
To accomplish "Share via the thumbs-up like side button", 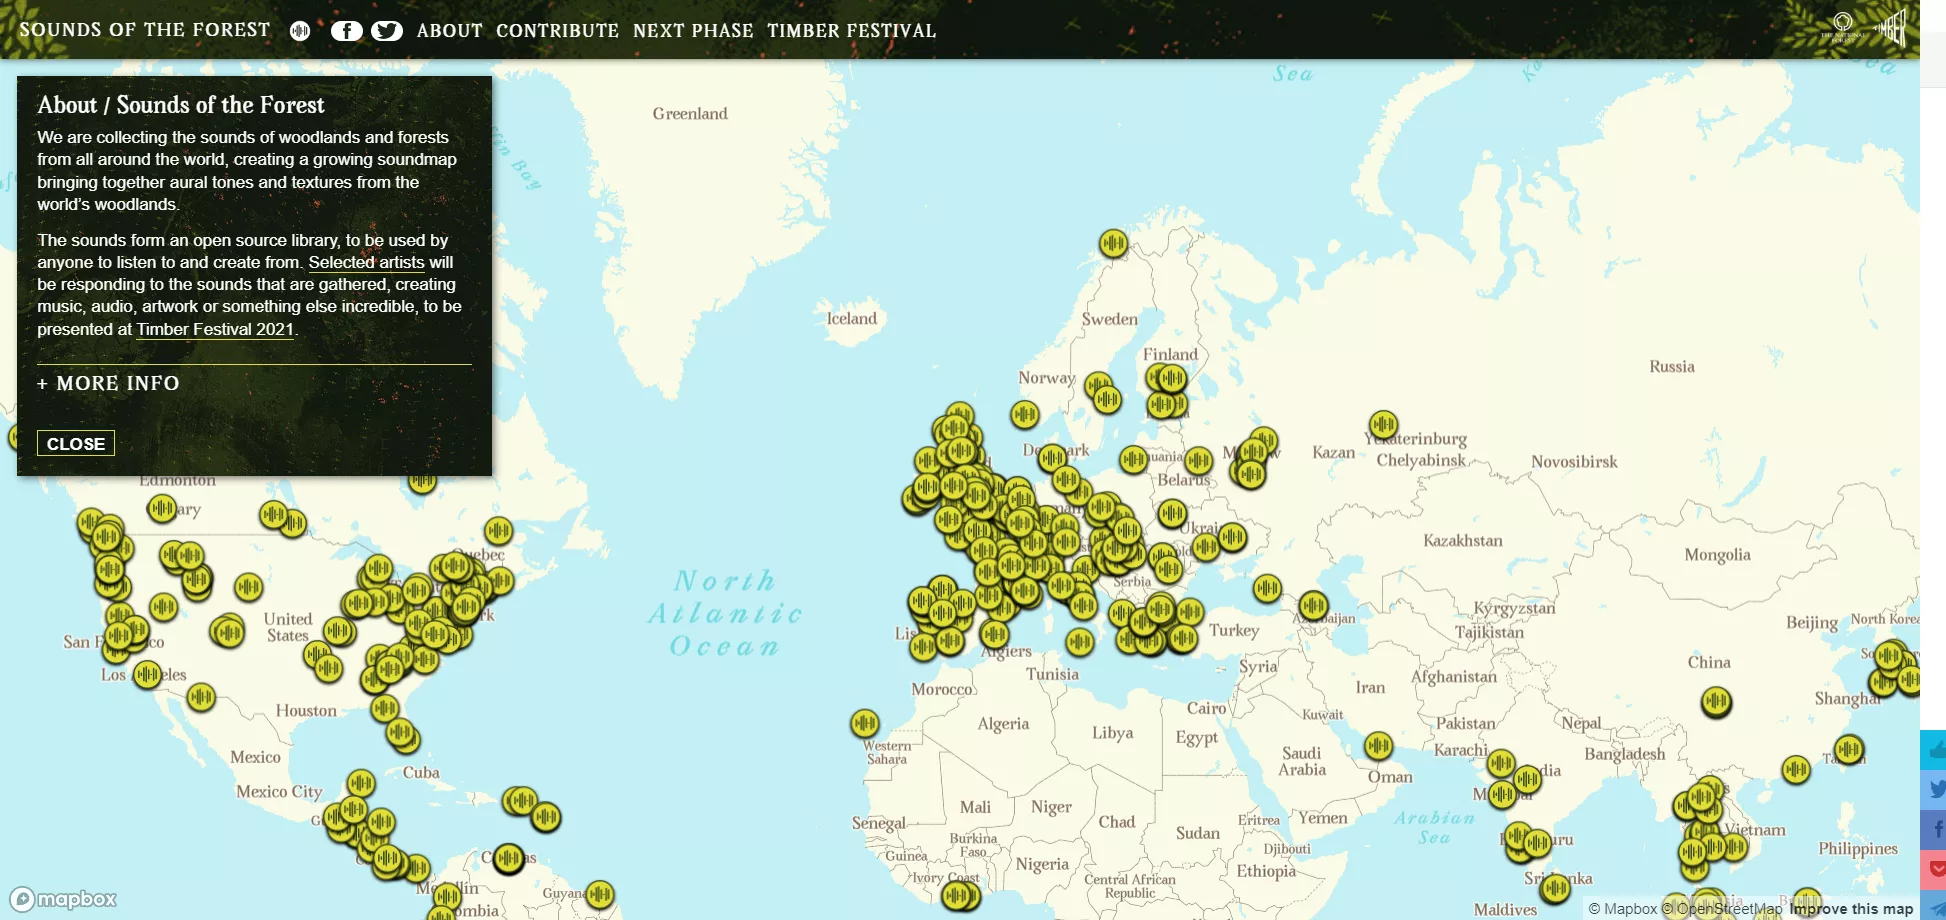I will coord(1933,750).
